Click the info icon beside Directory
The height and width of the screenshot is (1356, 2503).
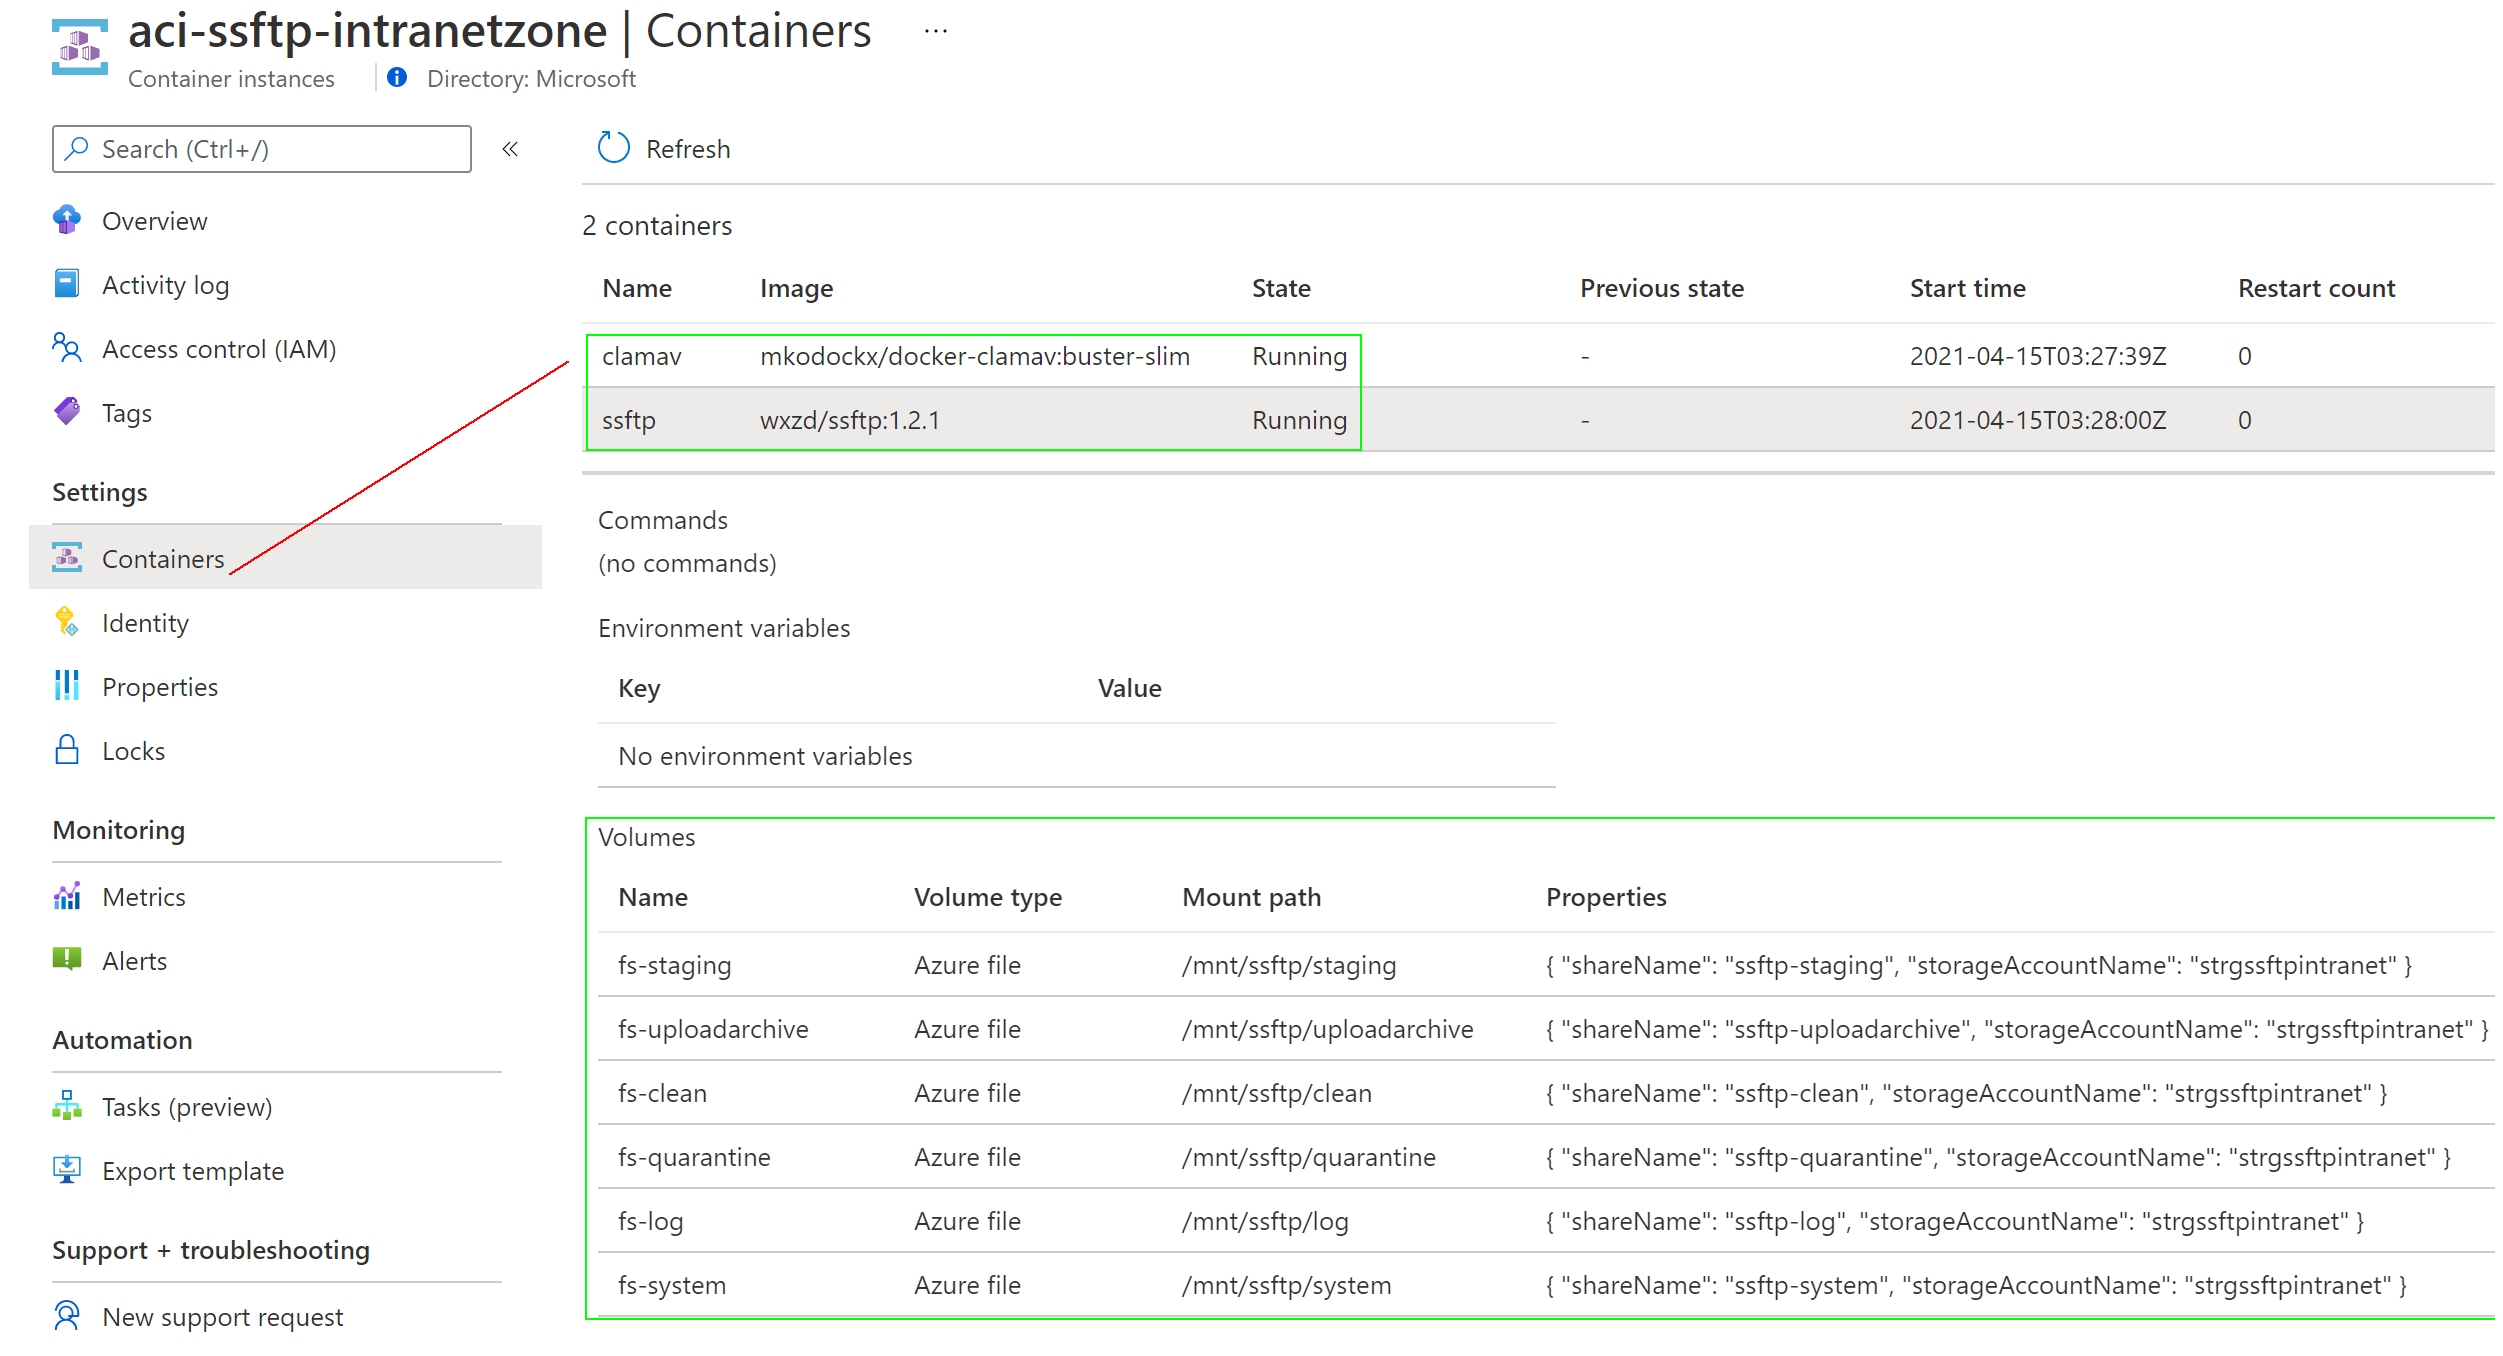coord(397,78)
